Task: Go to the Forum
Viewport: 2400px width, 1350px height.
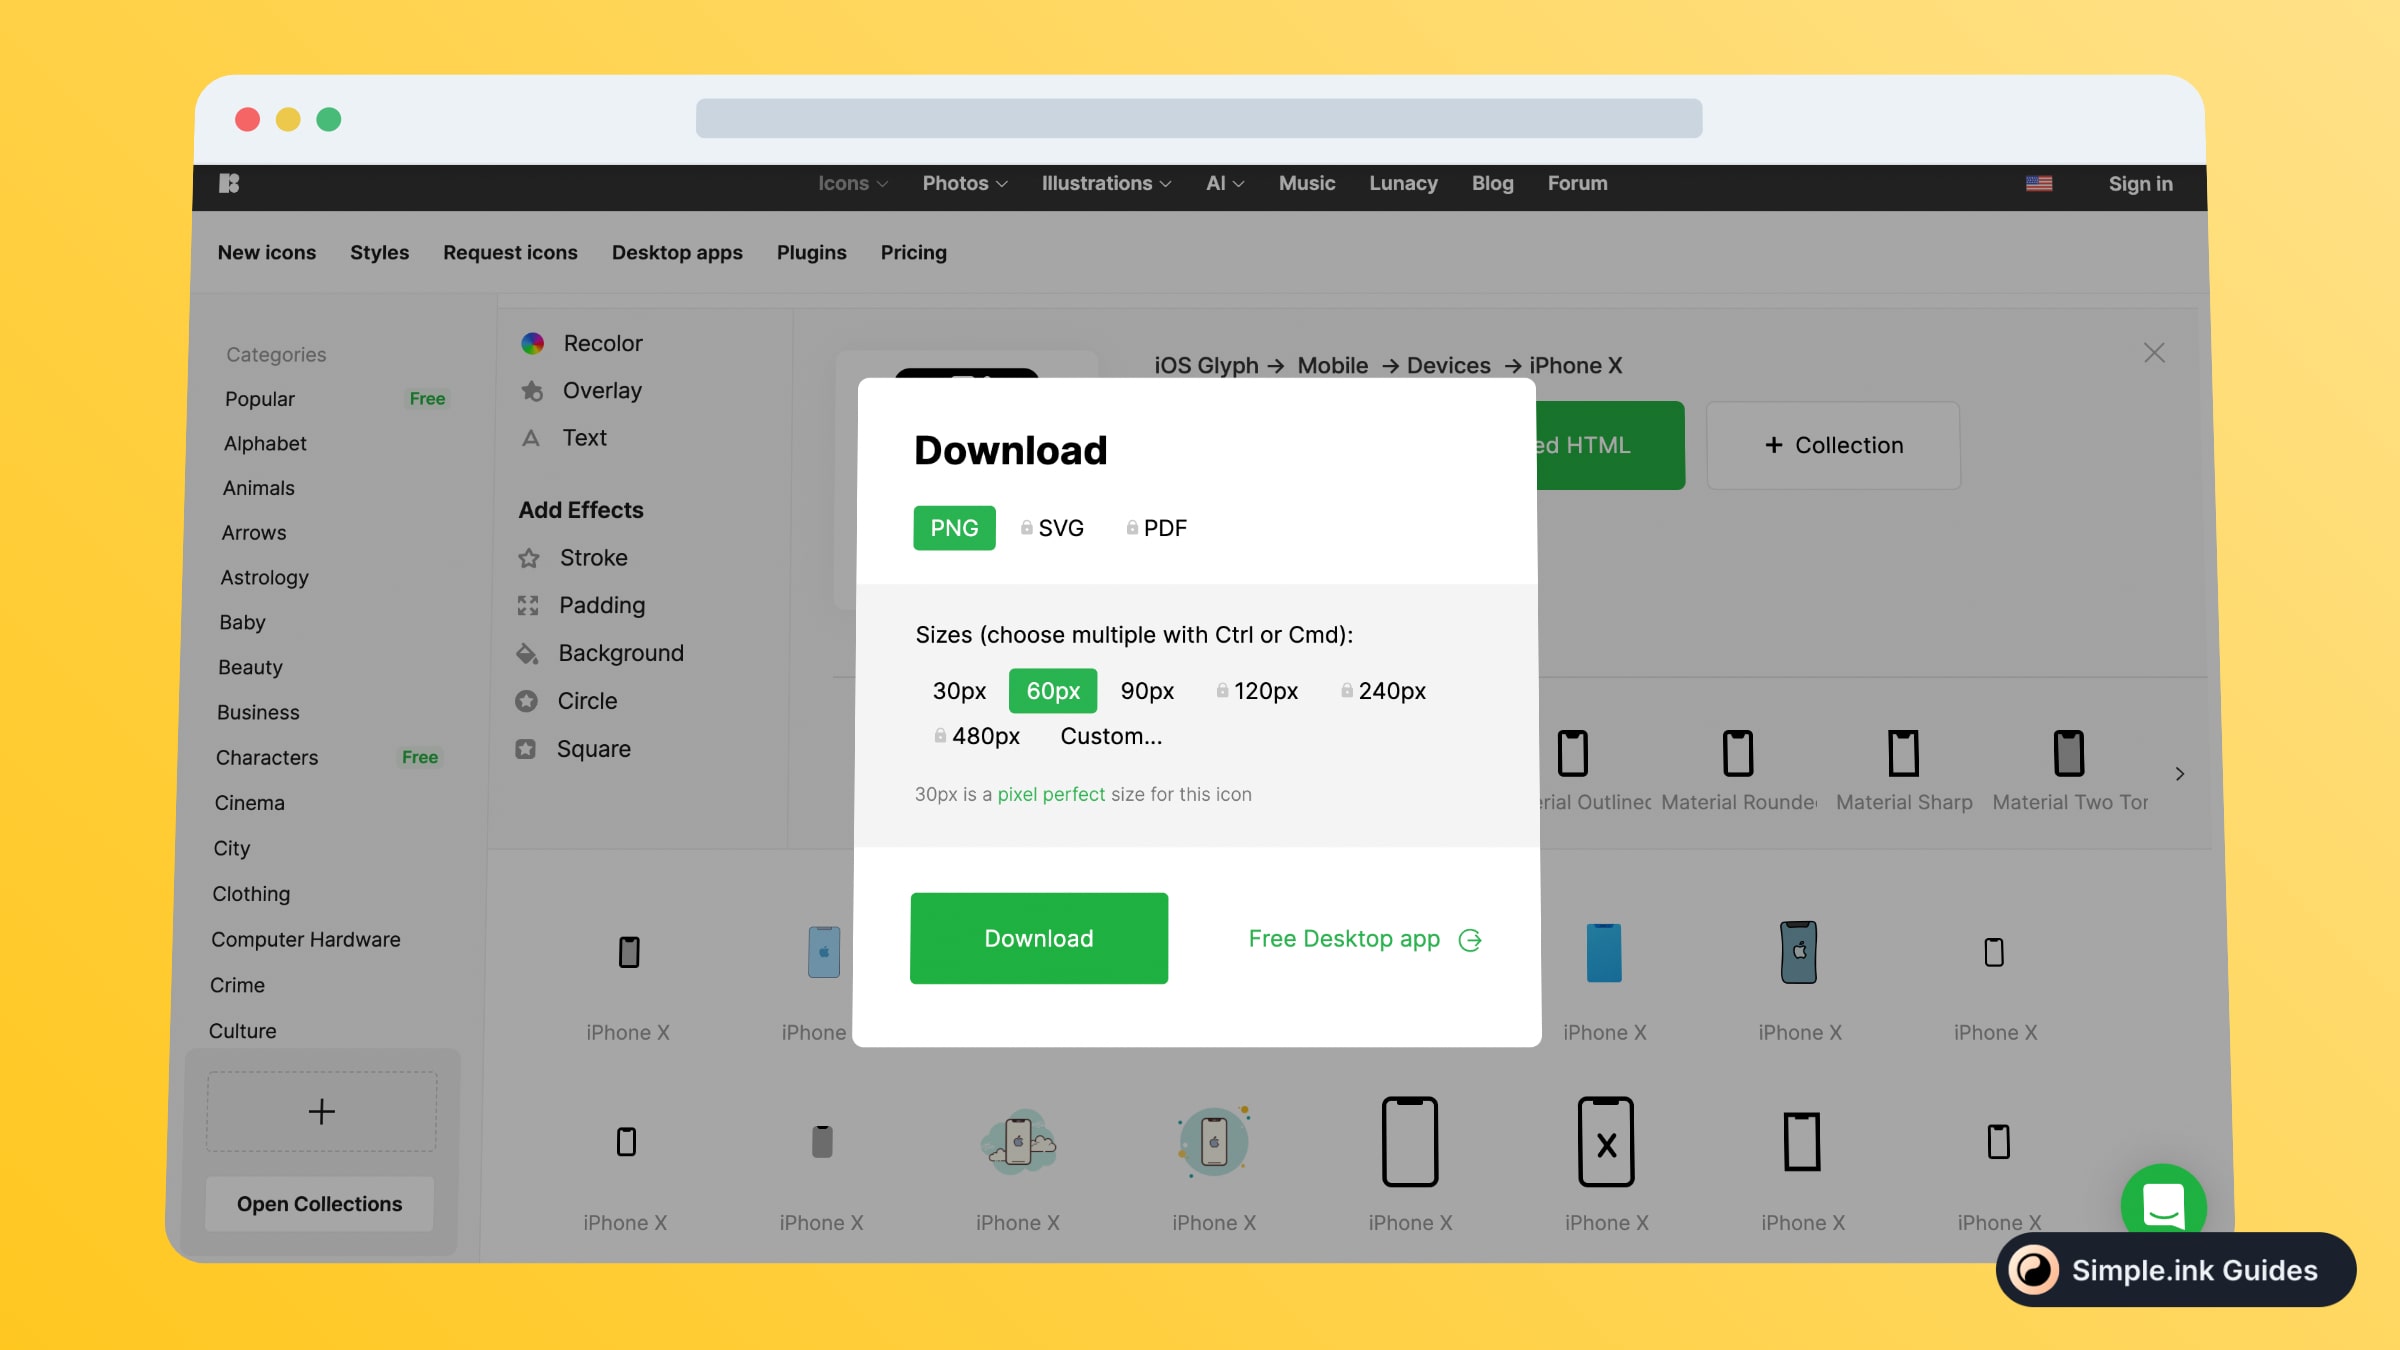Action: (1577, 183)
